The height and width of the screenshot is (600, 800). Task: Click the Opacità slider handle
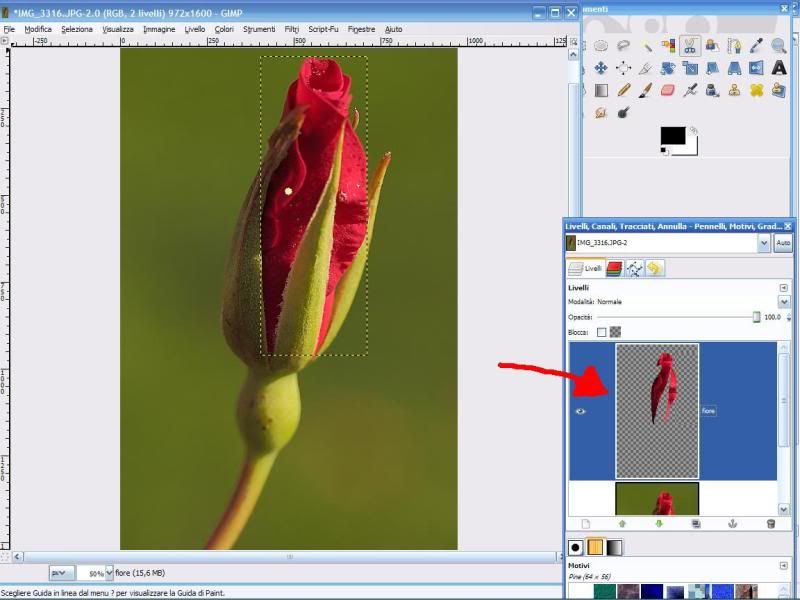[756, 317]
